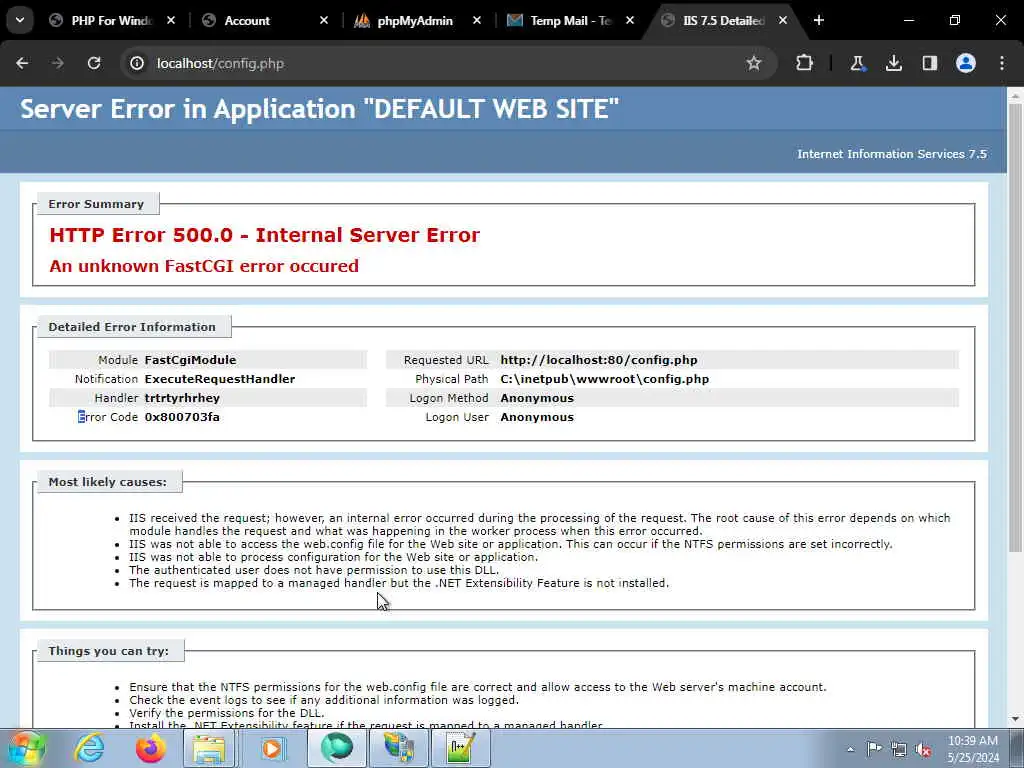Click physical path C:\inetpub\wwwroot\config.php
The width and height of the screenshot is (1024, 768).
pos(605,379)
